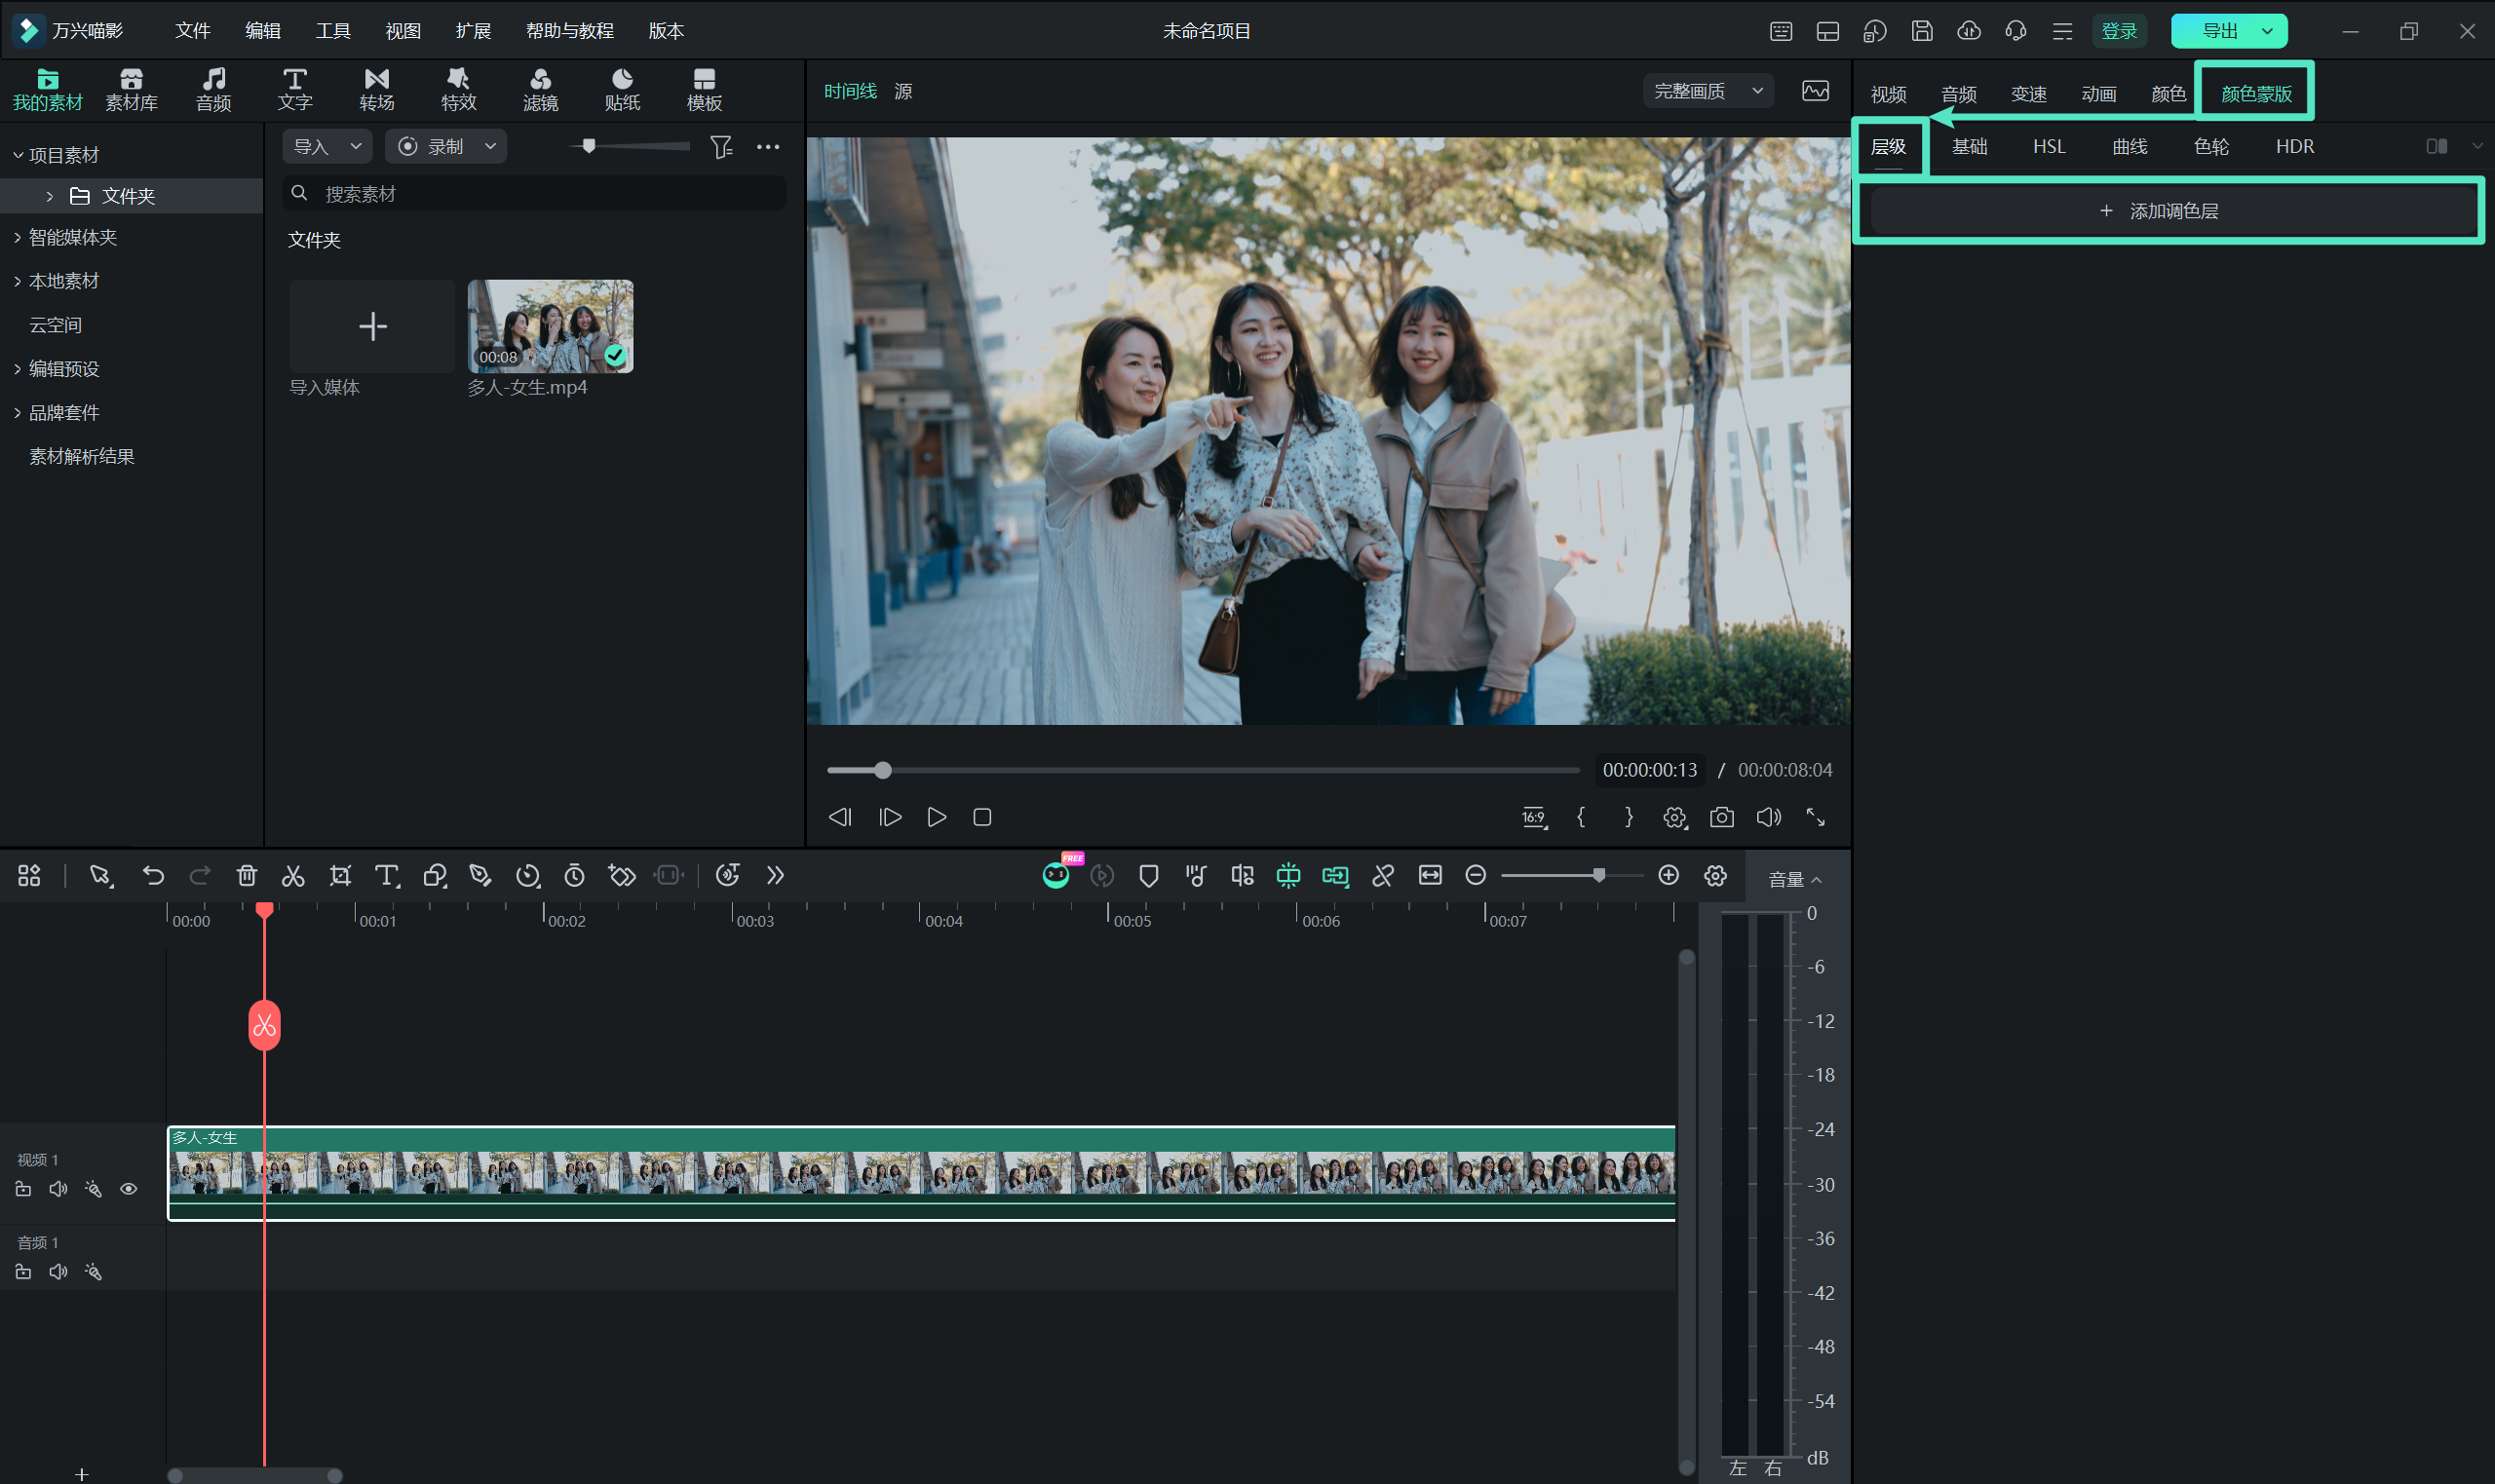Enter fullscreen preview with the expand icon
Viewport: 2495px width, 1484px height.
[x=1815, y=817]
